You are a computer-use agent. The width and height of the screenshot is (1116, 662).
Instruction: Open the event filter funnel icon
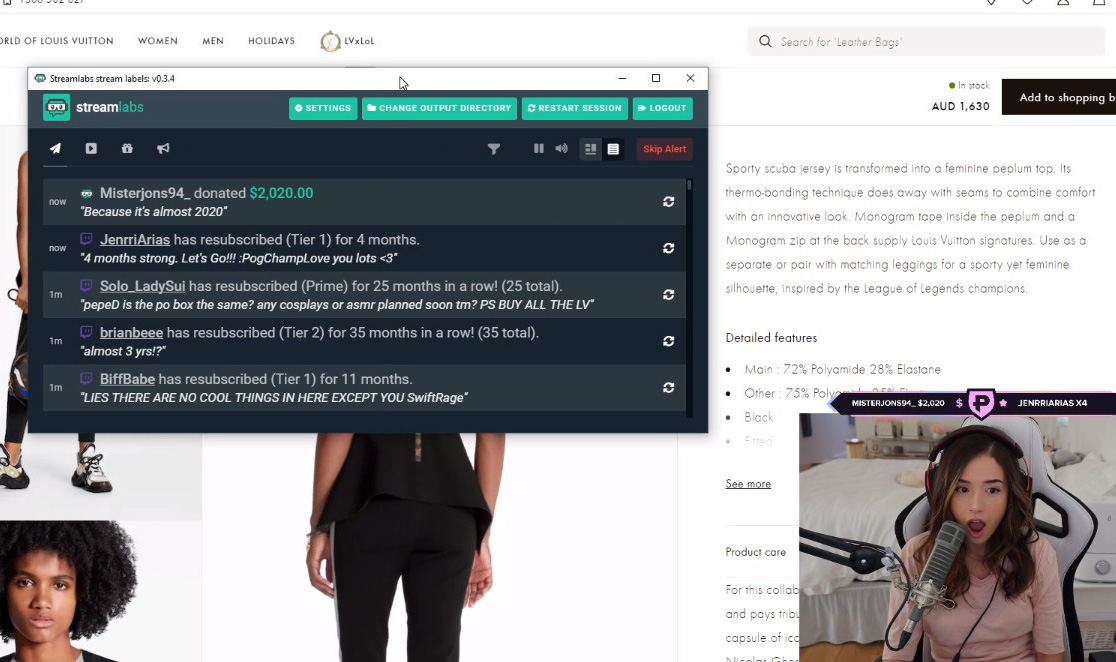point(493,149)
